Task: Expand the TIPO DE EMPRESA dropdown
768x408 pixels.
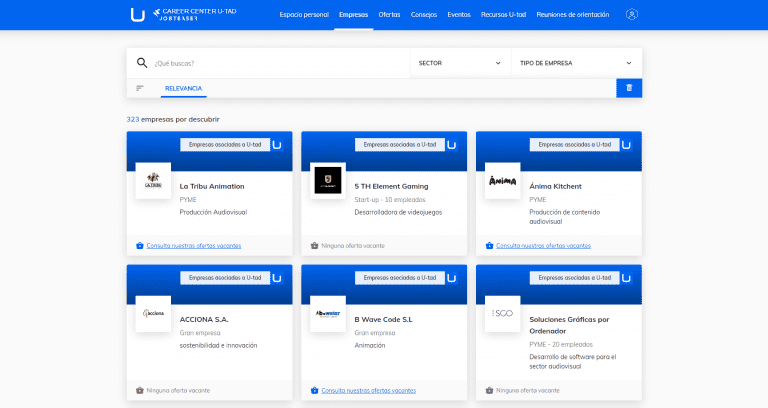Action: click(x=575, y=63)
